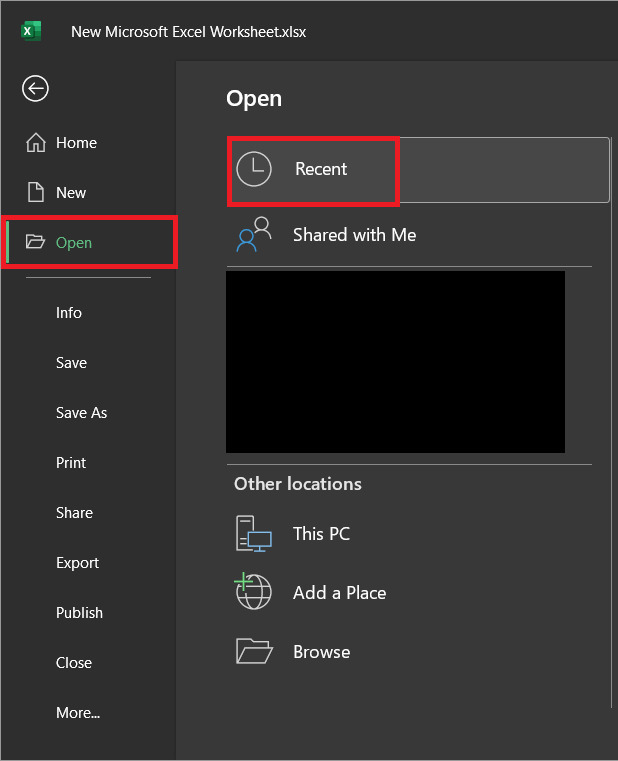Click the Excel logo in title bar
This screenshot has height=761, width=618.
click(x=31, y=31)
